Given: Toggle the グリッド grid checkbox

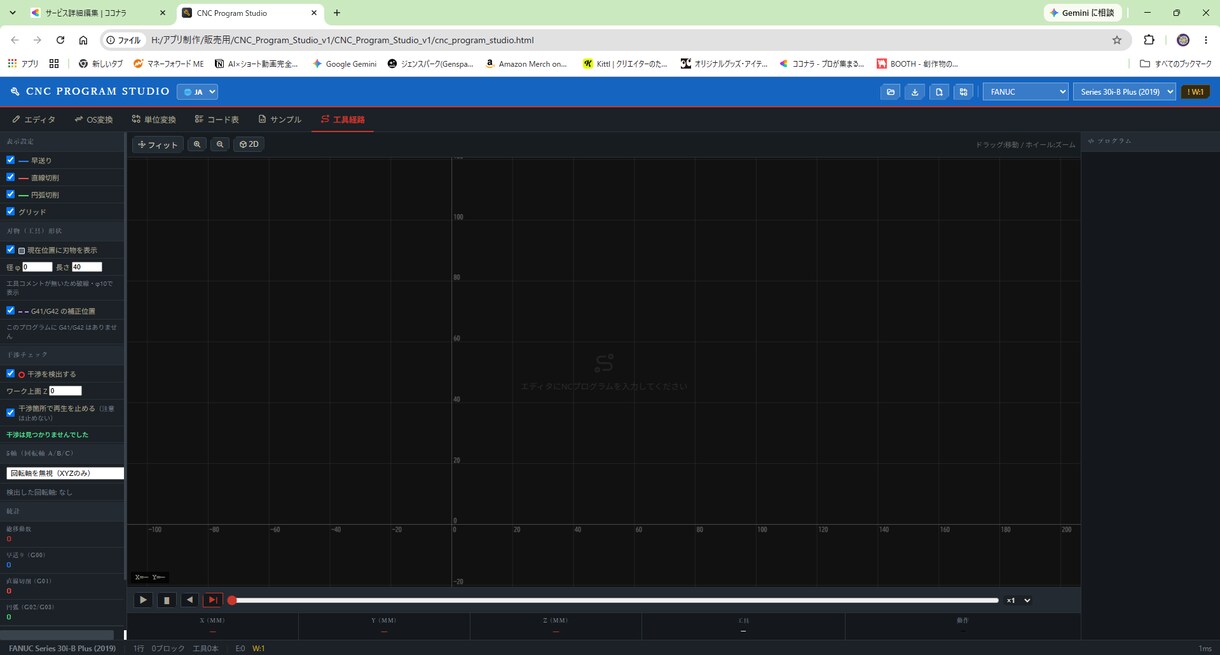Looking at the screenshot, I should click(x=10, y=211).
